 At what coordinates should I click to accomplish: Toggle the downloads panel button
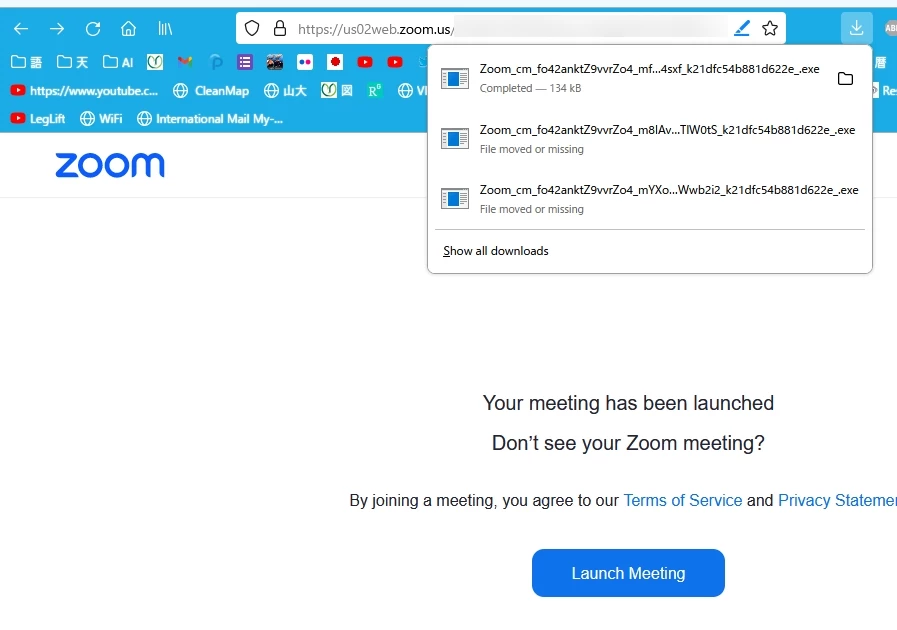[x=856, y=28]
